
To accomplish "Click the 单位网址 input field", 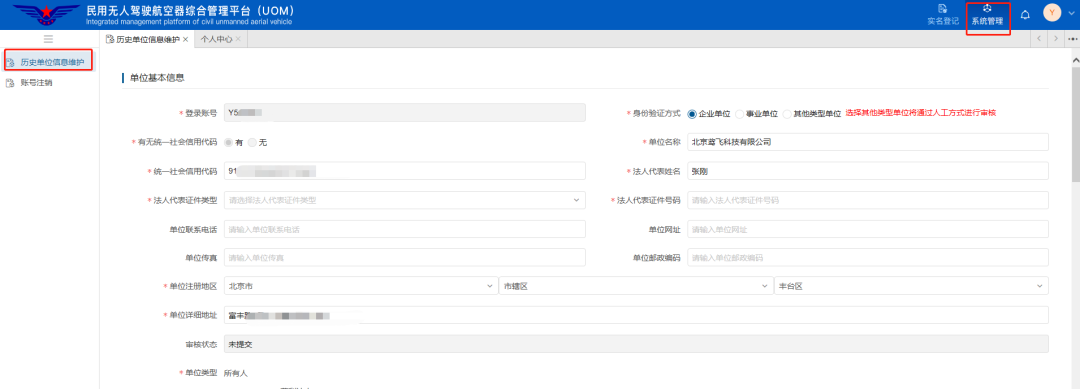I will point(868,229).
